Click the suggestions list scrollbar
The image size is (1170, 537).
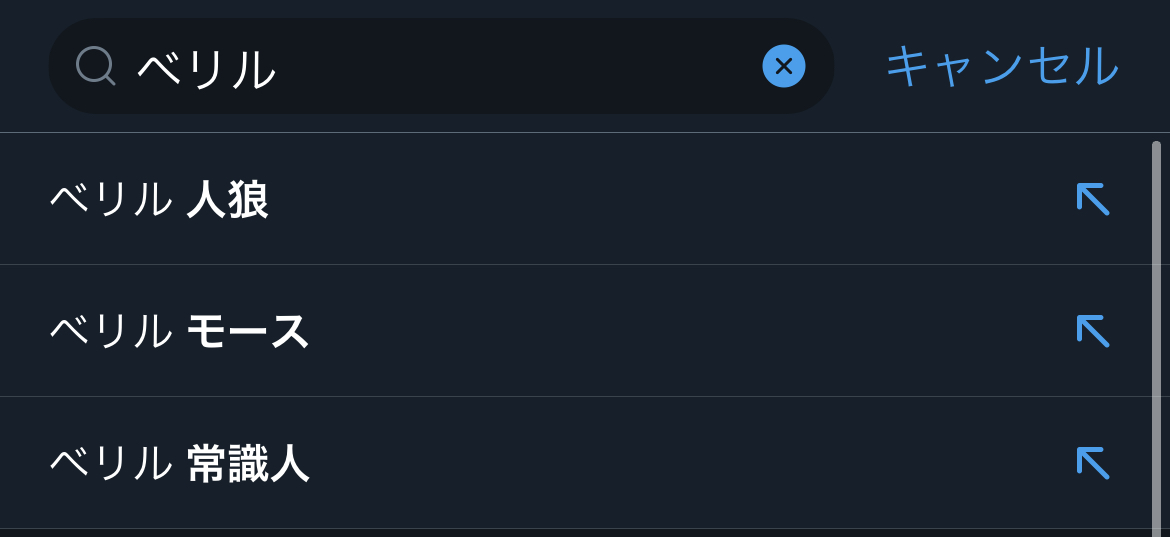pos(1156,330)
